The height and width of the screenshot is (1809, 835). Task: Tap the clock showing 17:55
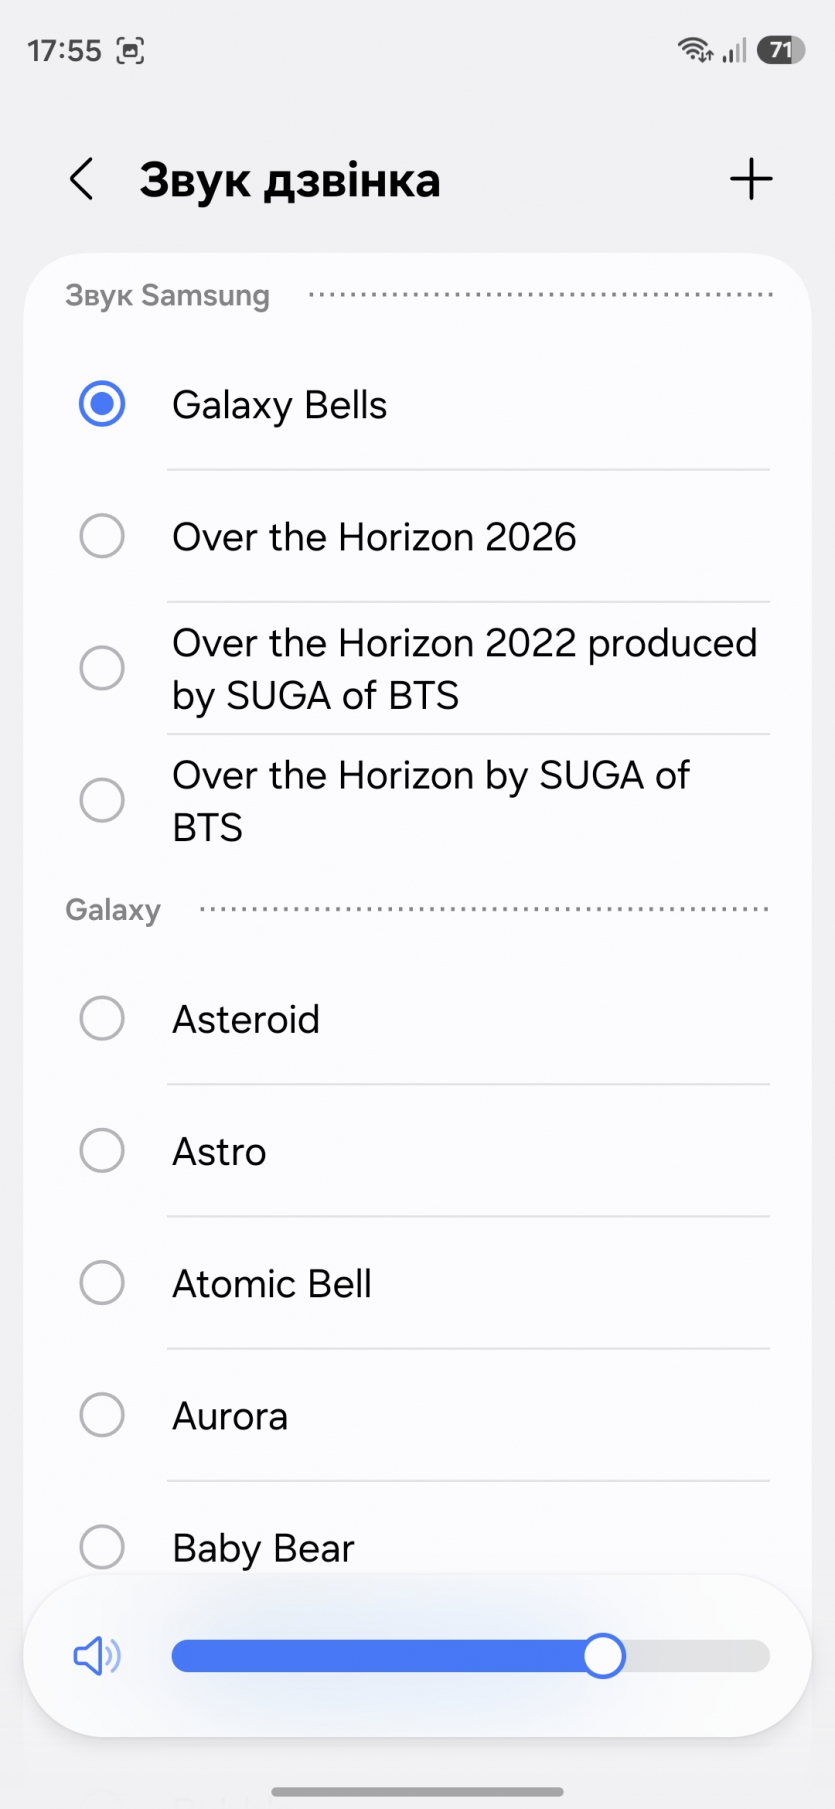pos(64,51)
